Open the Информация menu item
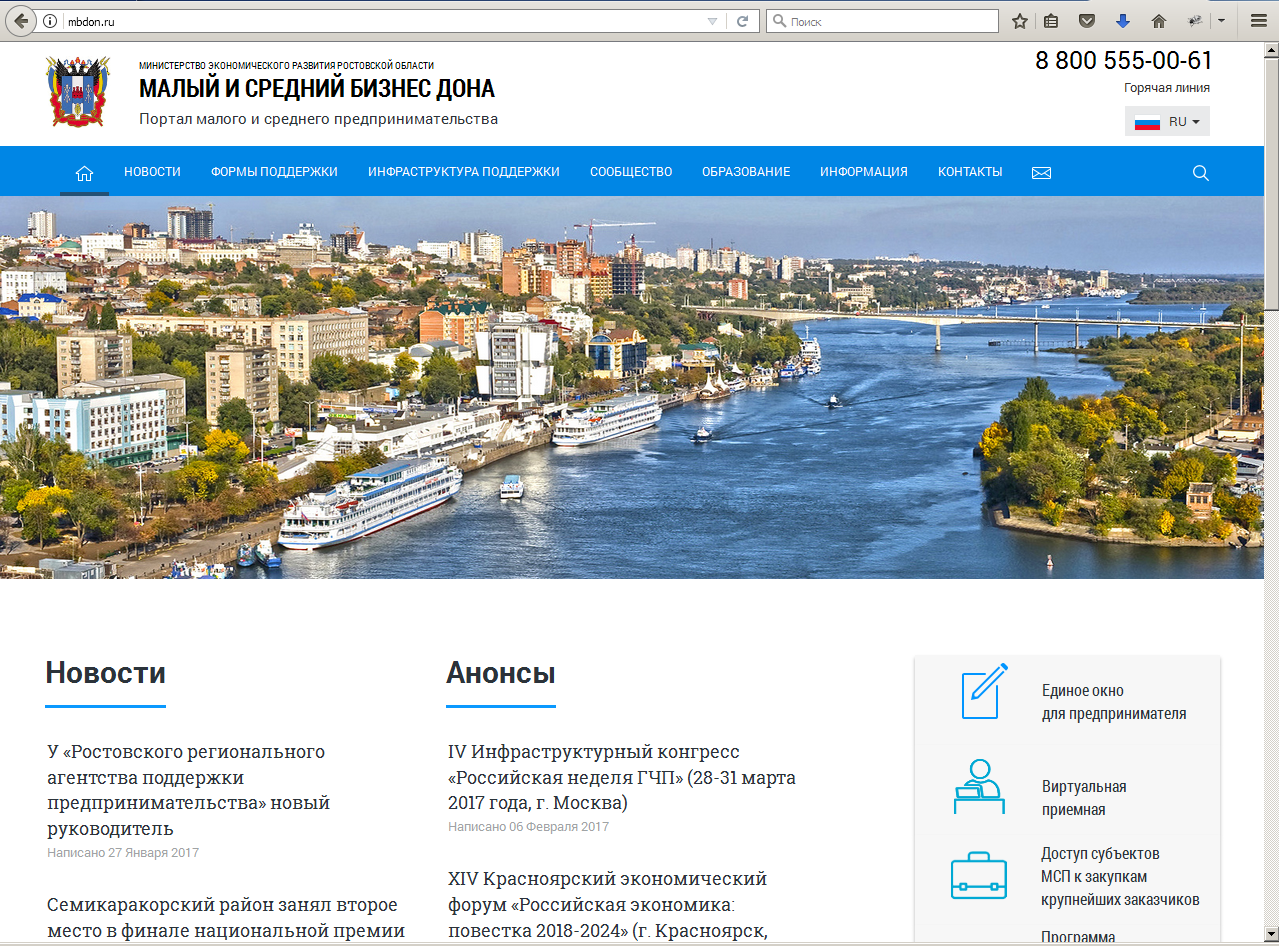This screenshot has width=1279, height=946. pyautogui.click(x=864, y=172)
